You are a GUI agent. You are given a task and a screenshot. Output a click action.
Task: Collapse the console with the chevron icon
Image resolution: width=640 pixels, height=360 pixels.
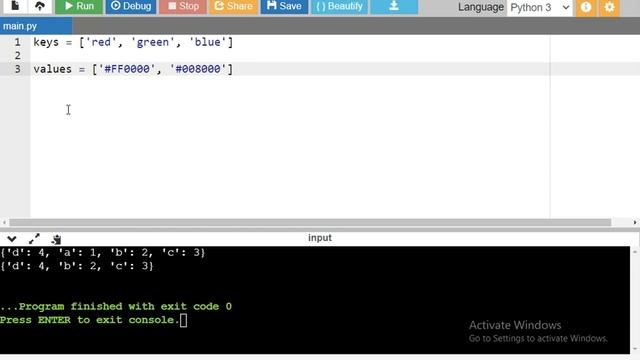11,239
